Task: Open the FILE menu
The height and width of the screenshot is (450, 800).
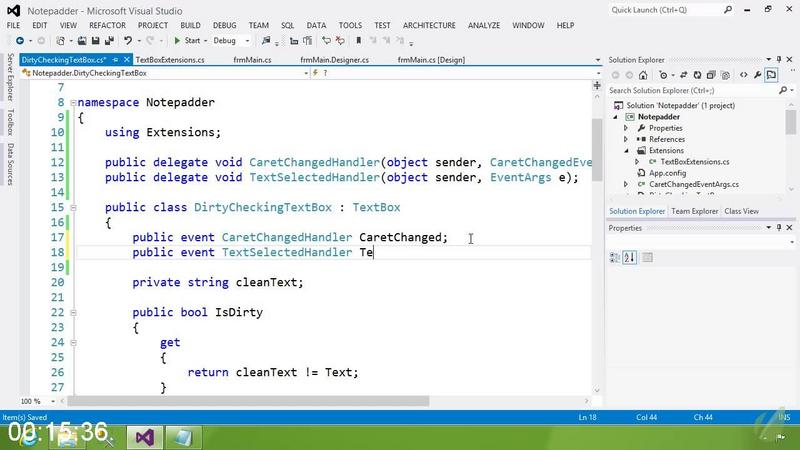Action: [13, 25]
